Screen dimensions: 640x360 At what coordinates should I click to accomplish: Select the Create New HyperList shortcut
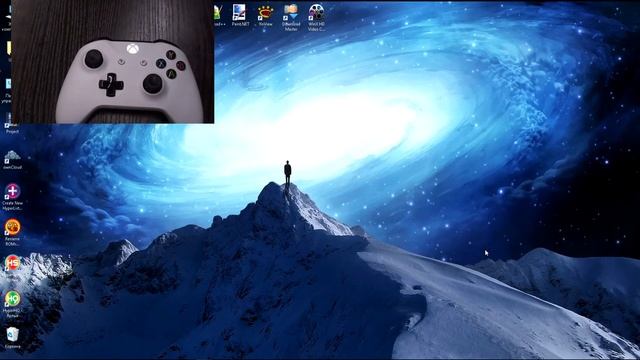[12, 197]
